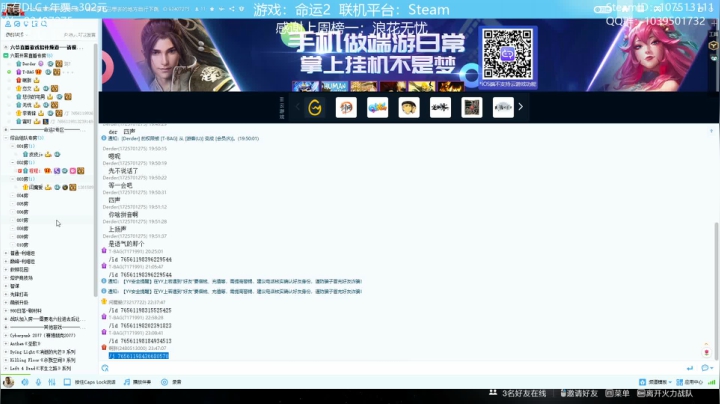720x404 pixels.
Task: Select the 010房 room
Action: tap(22, 245)
